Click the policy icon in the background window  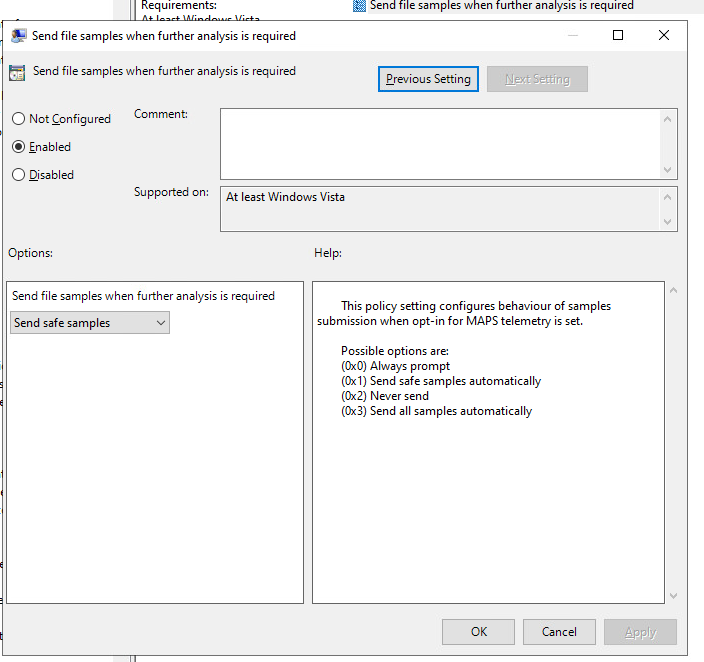click(x=360, y=5)
